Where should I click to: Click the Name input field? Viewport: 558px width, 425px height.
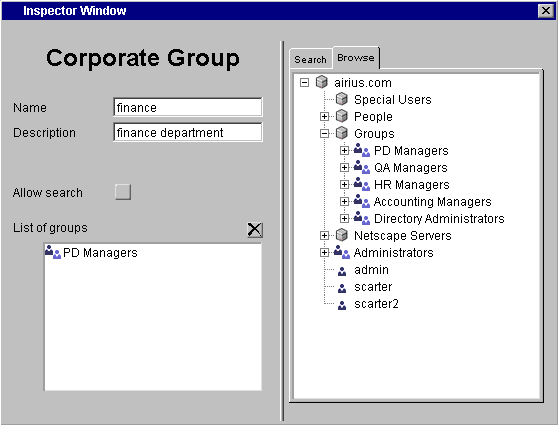[x=188, y=107]
